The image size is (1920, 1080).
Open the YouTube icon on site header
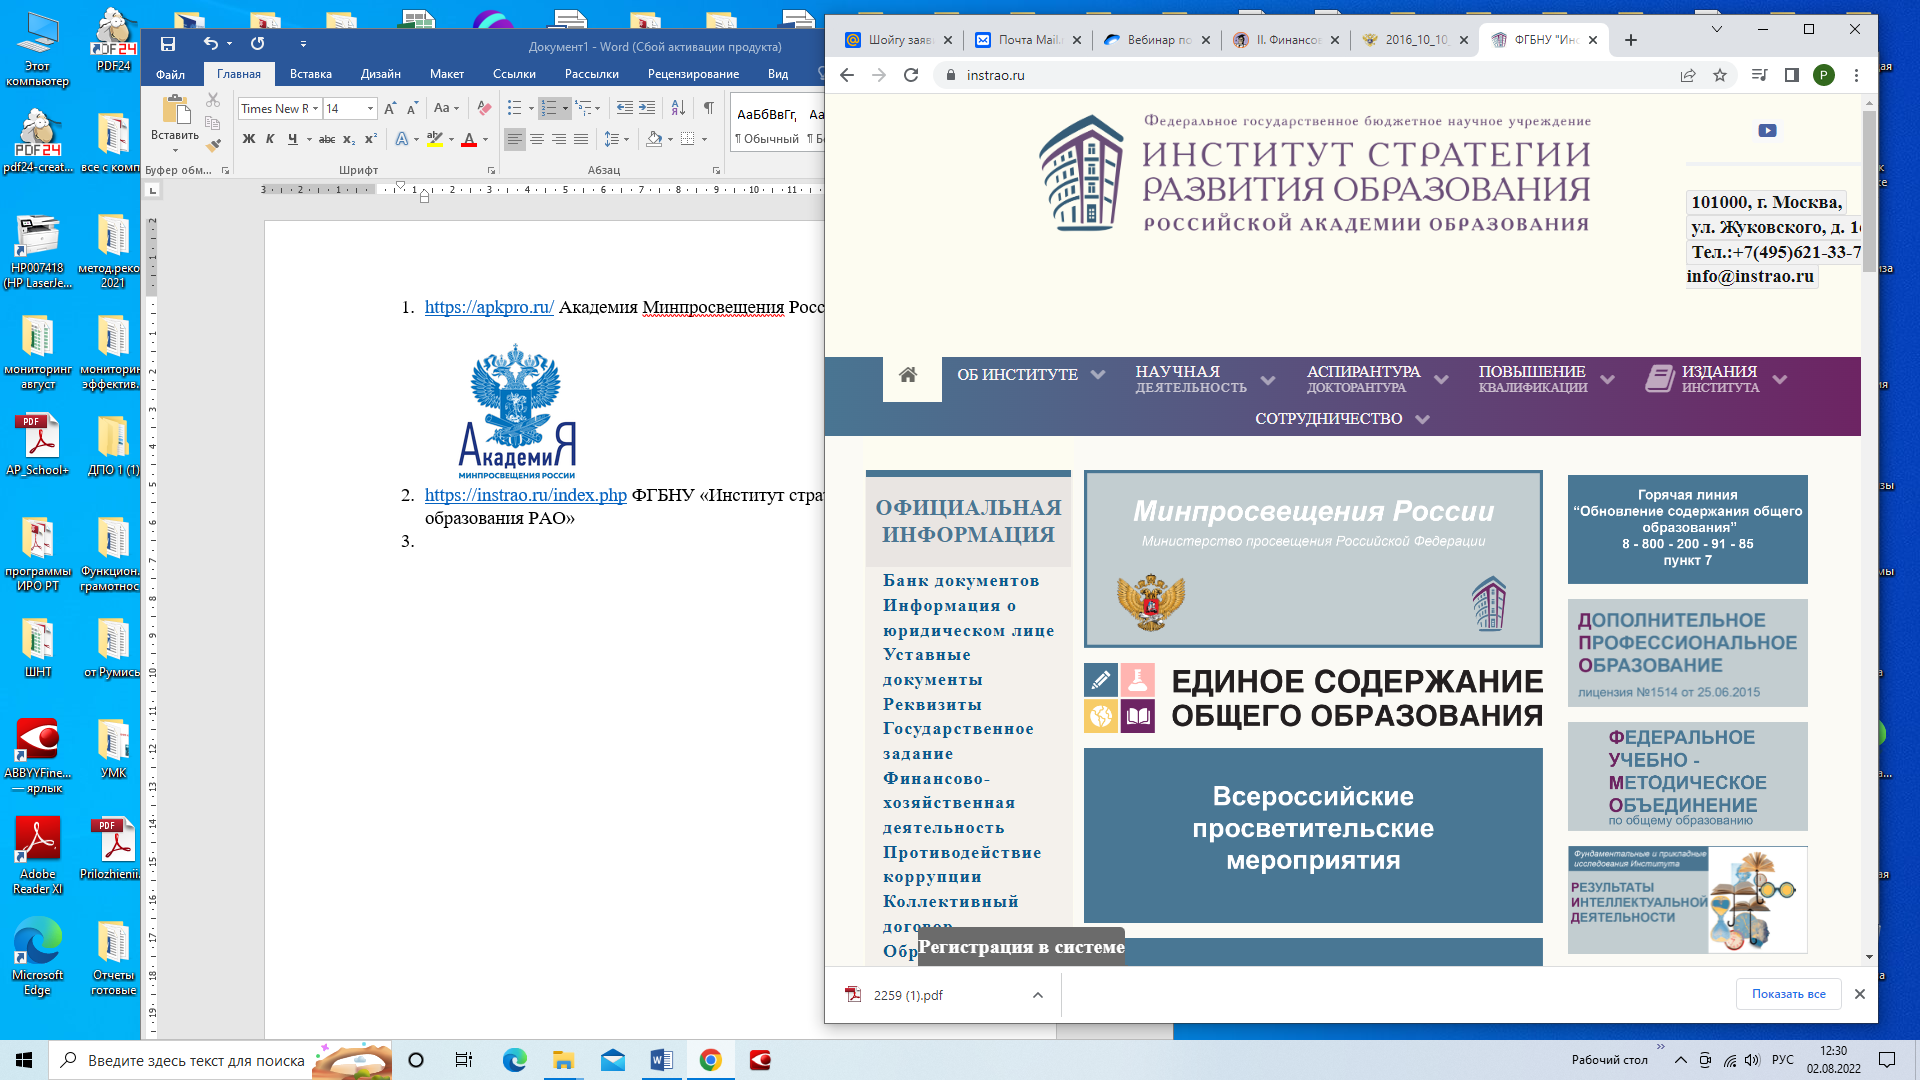[x=1767, y=131]
